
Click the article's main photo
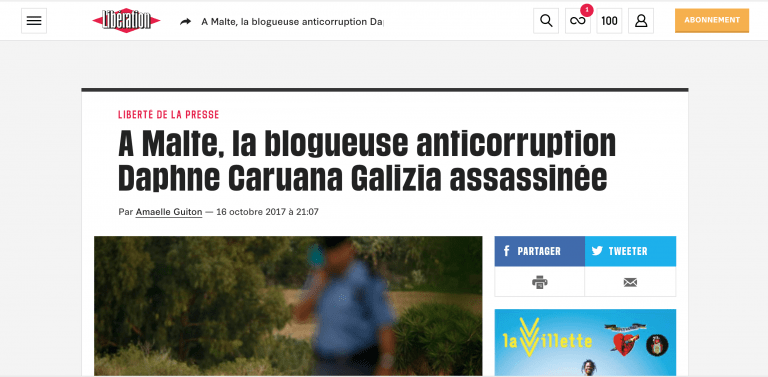pyautogui.click(x=288, y=306)
